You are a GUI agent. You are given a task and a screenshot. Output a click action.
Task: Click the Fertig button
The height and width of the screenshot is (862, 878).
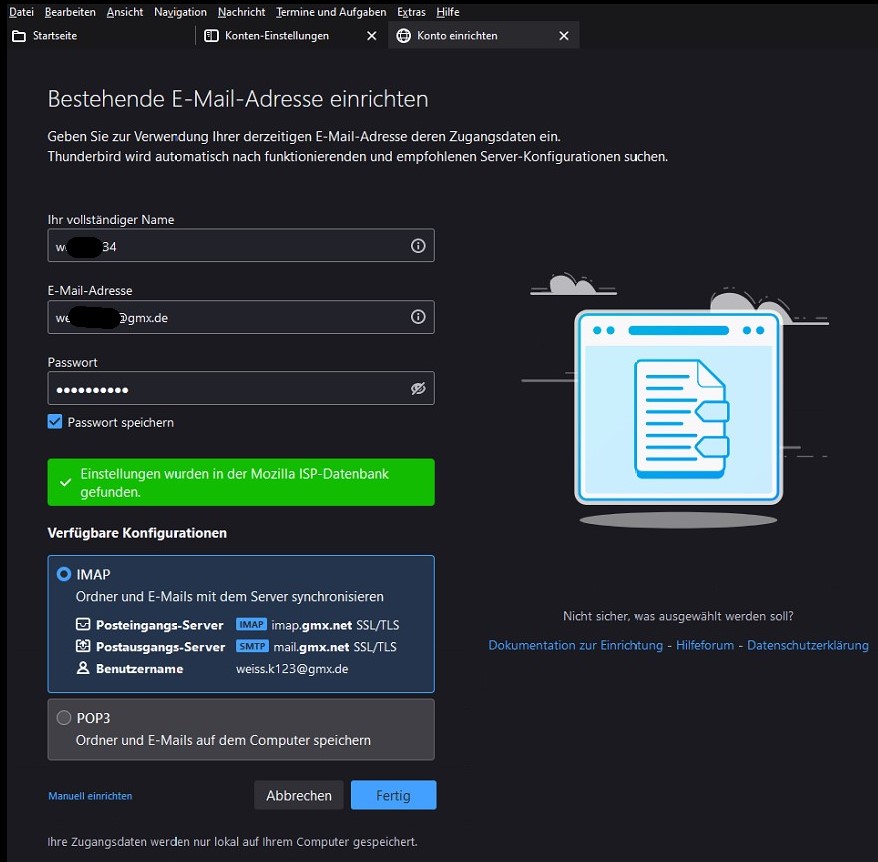pos(393,795)
